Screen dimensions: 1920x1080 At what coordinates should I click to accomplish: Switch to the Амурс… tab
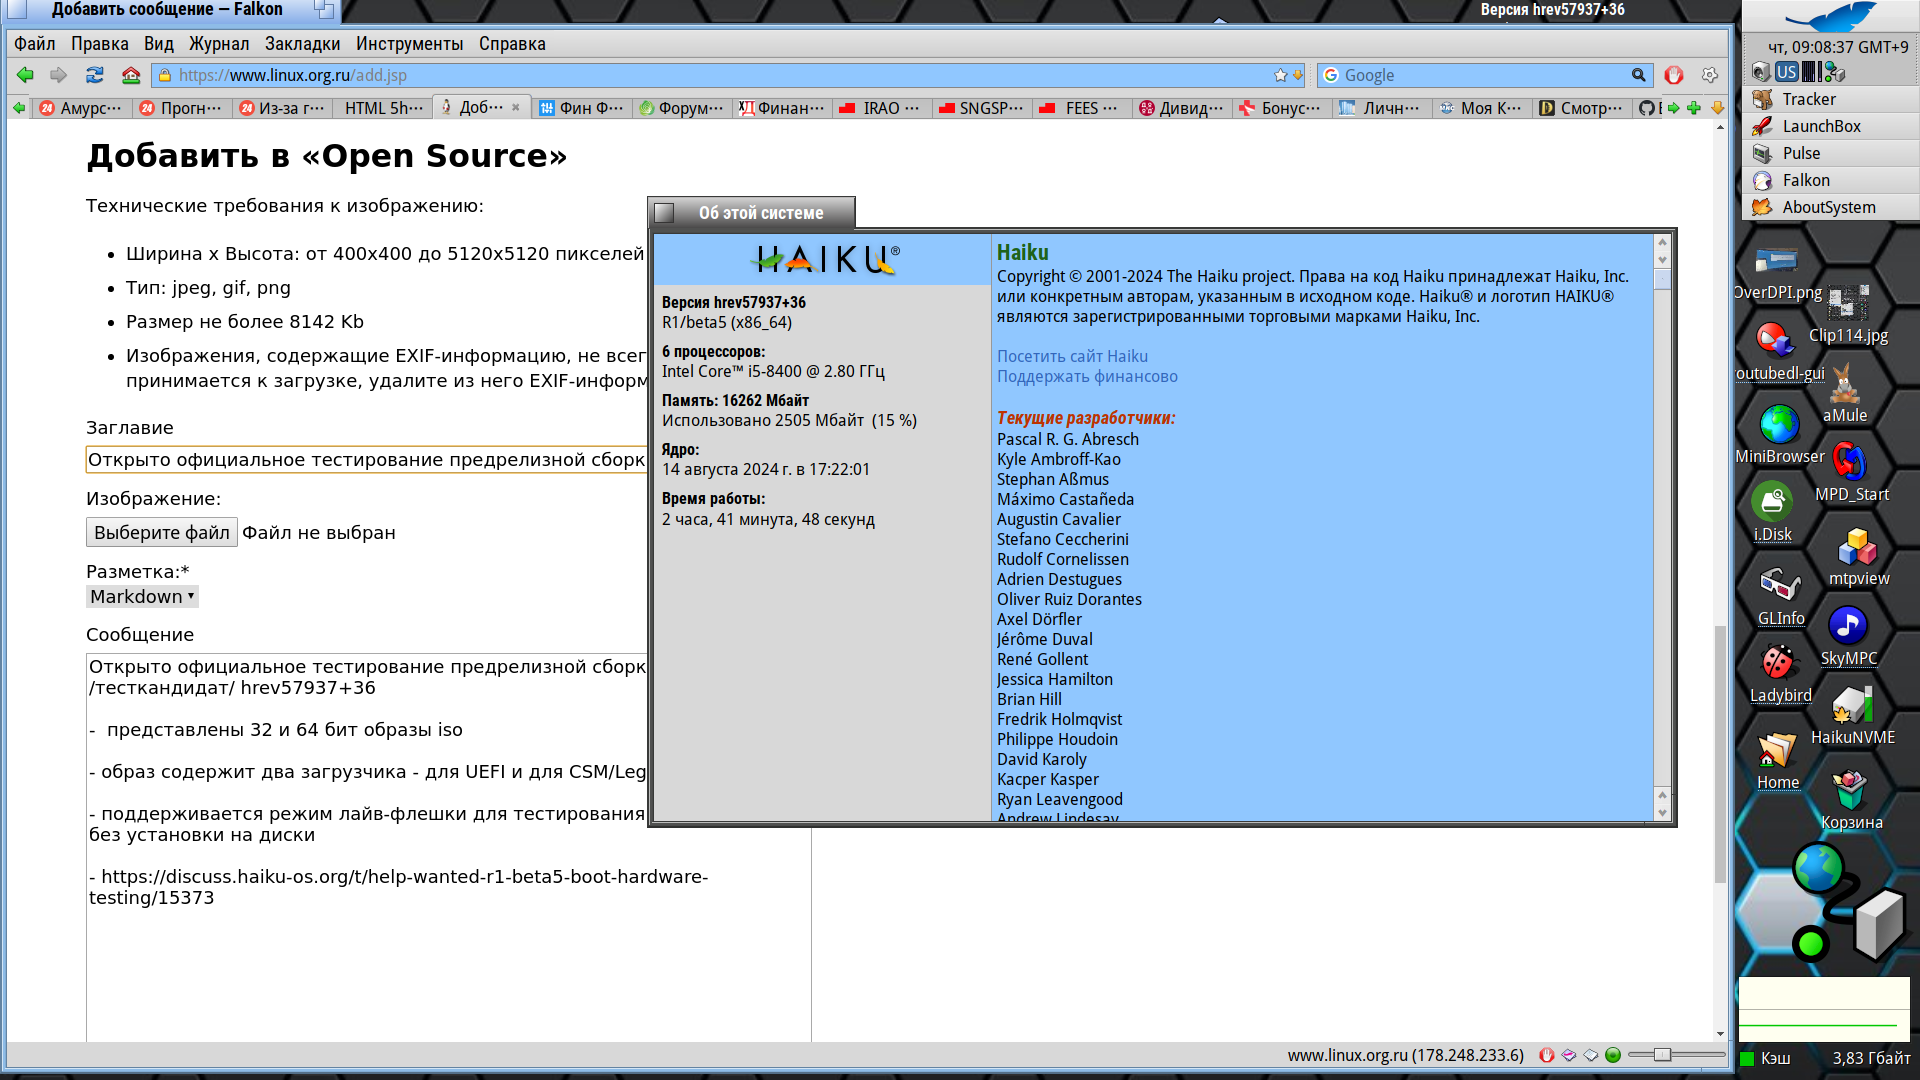[82, 108]
